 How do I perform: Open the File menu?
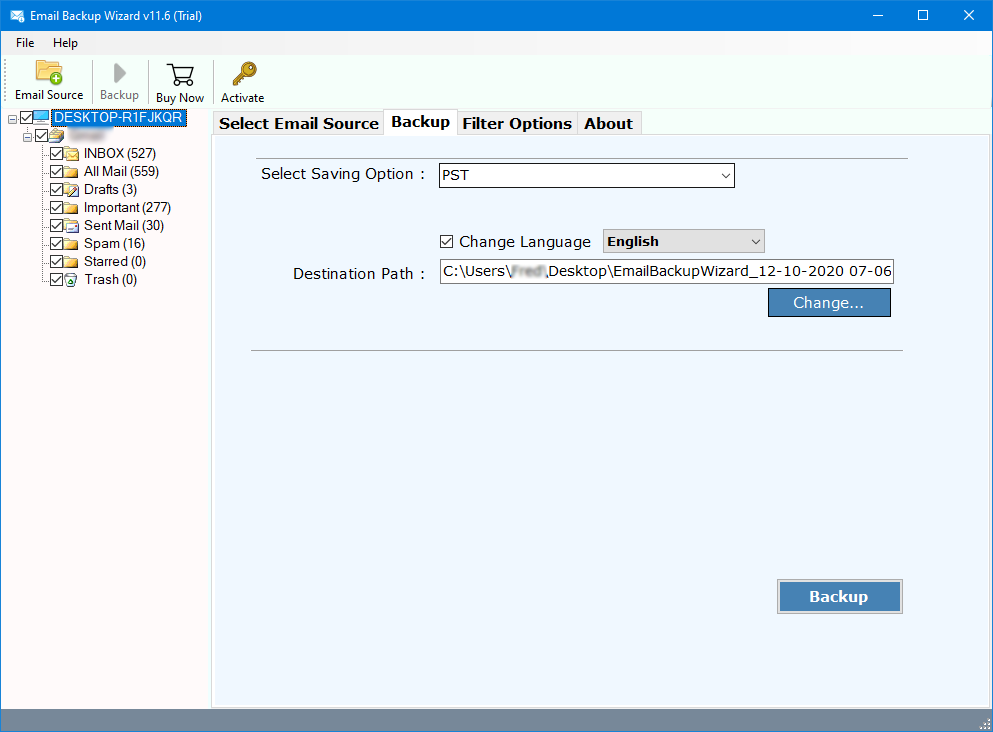click(25, 42)
